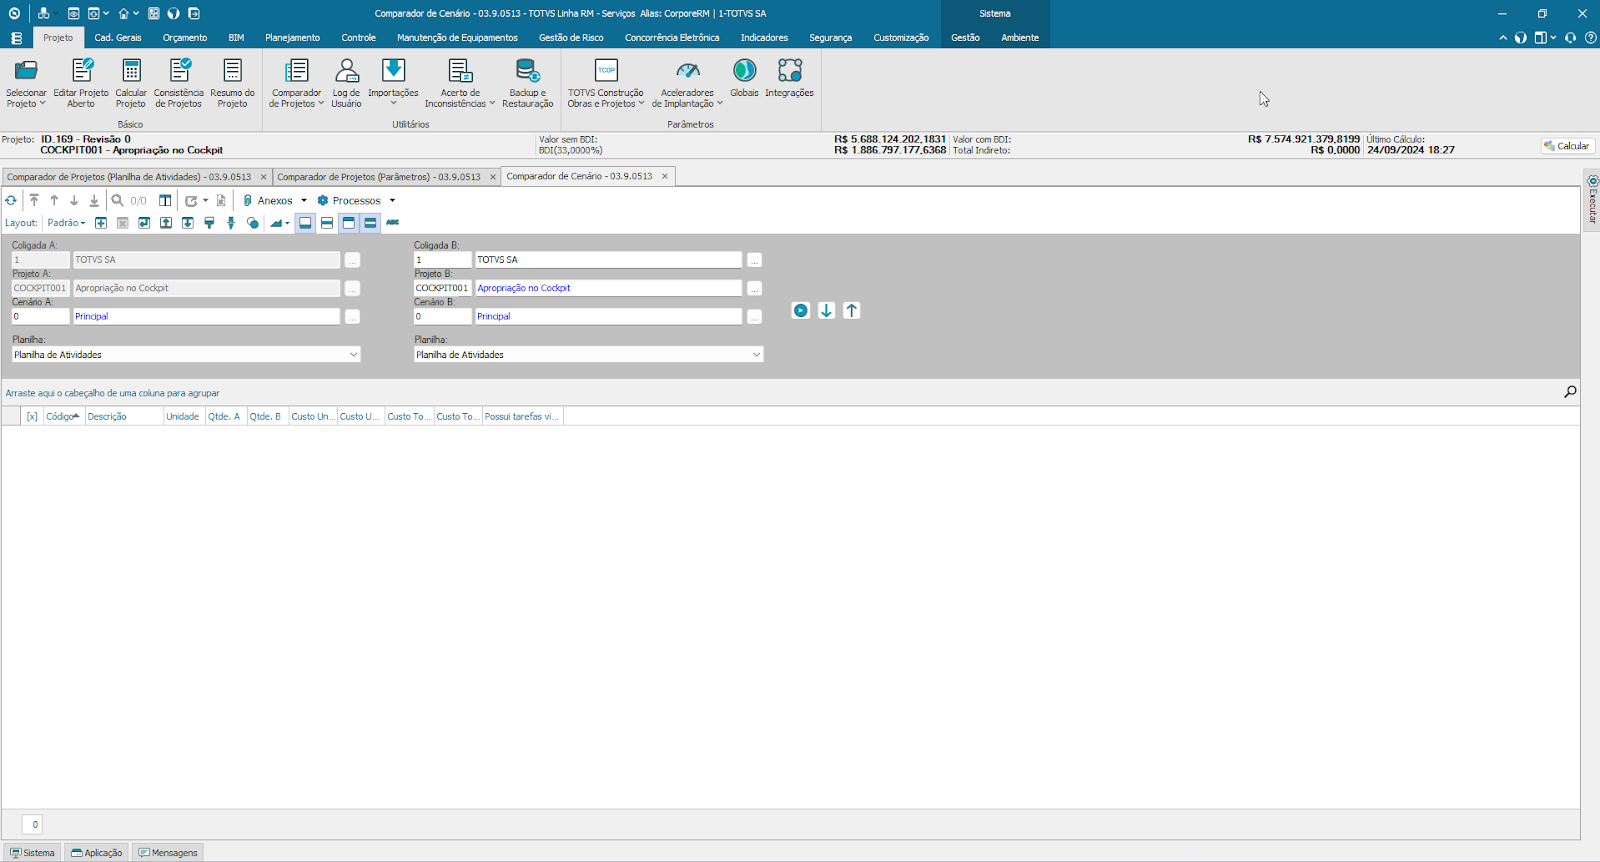Screen dimensions: 1600x862
Task: Open the BIM ribbon tab
Action: pos(236,37)
